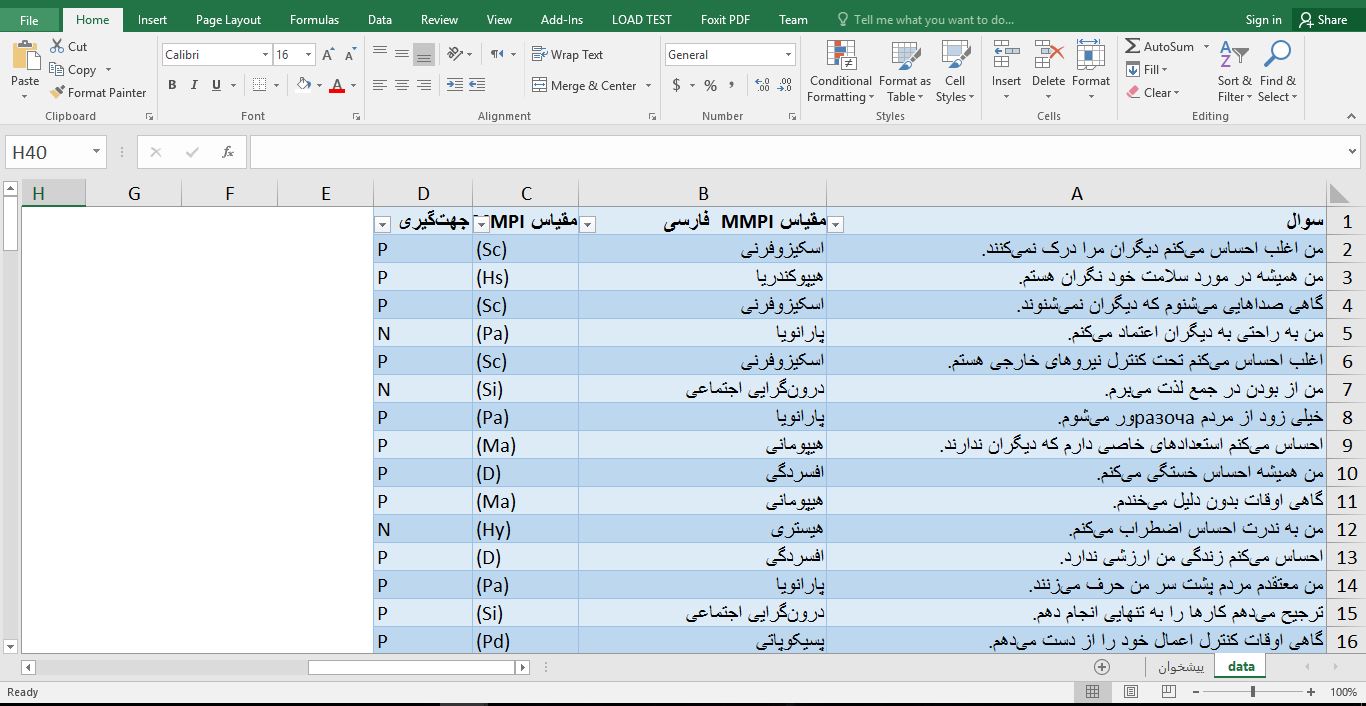Click Decrease Font Size icon
Screen dimensions: 1366x706
pos(349,55)
